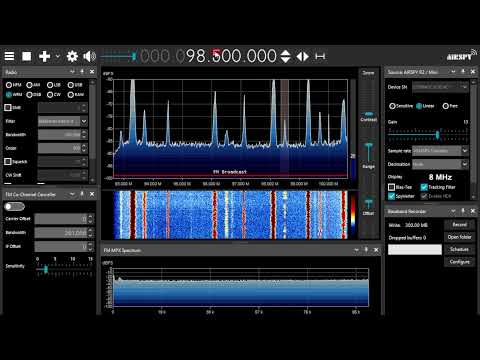Click the frequency step up/down arrows icon

(285, 56)
